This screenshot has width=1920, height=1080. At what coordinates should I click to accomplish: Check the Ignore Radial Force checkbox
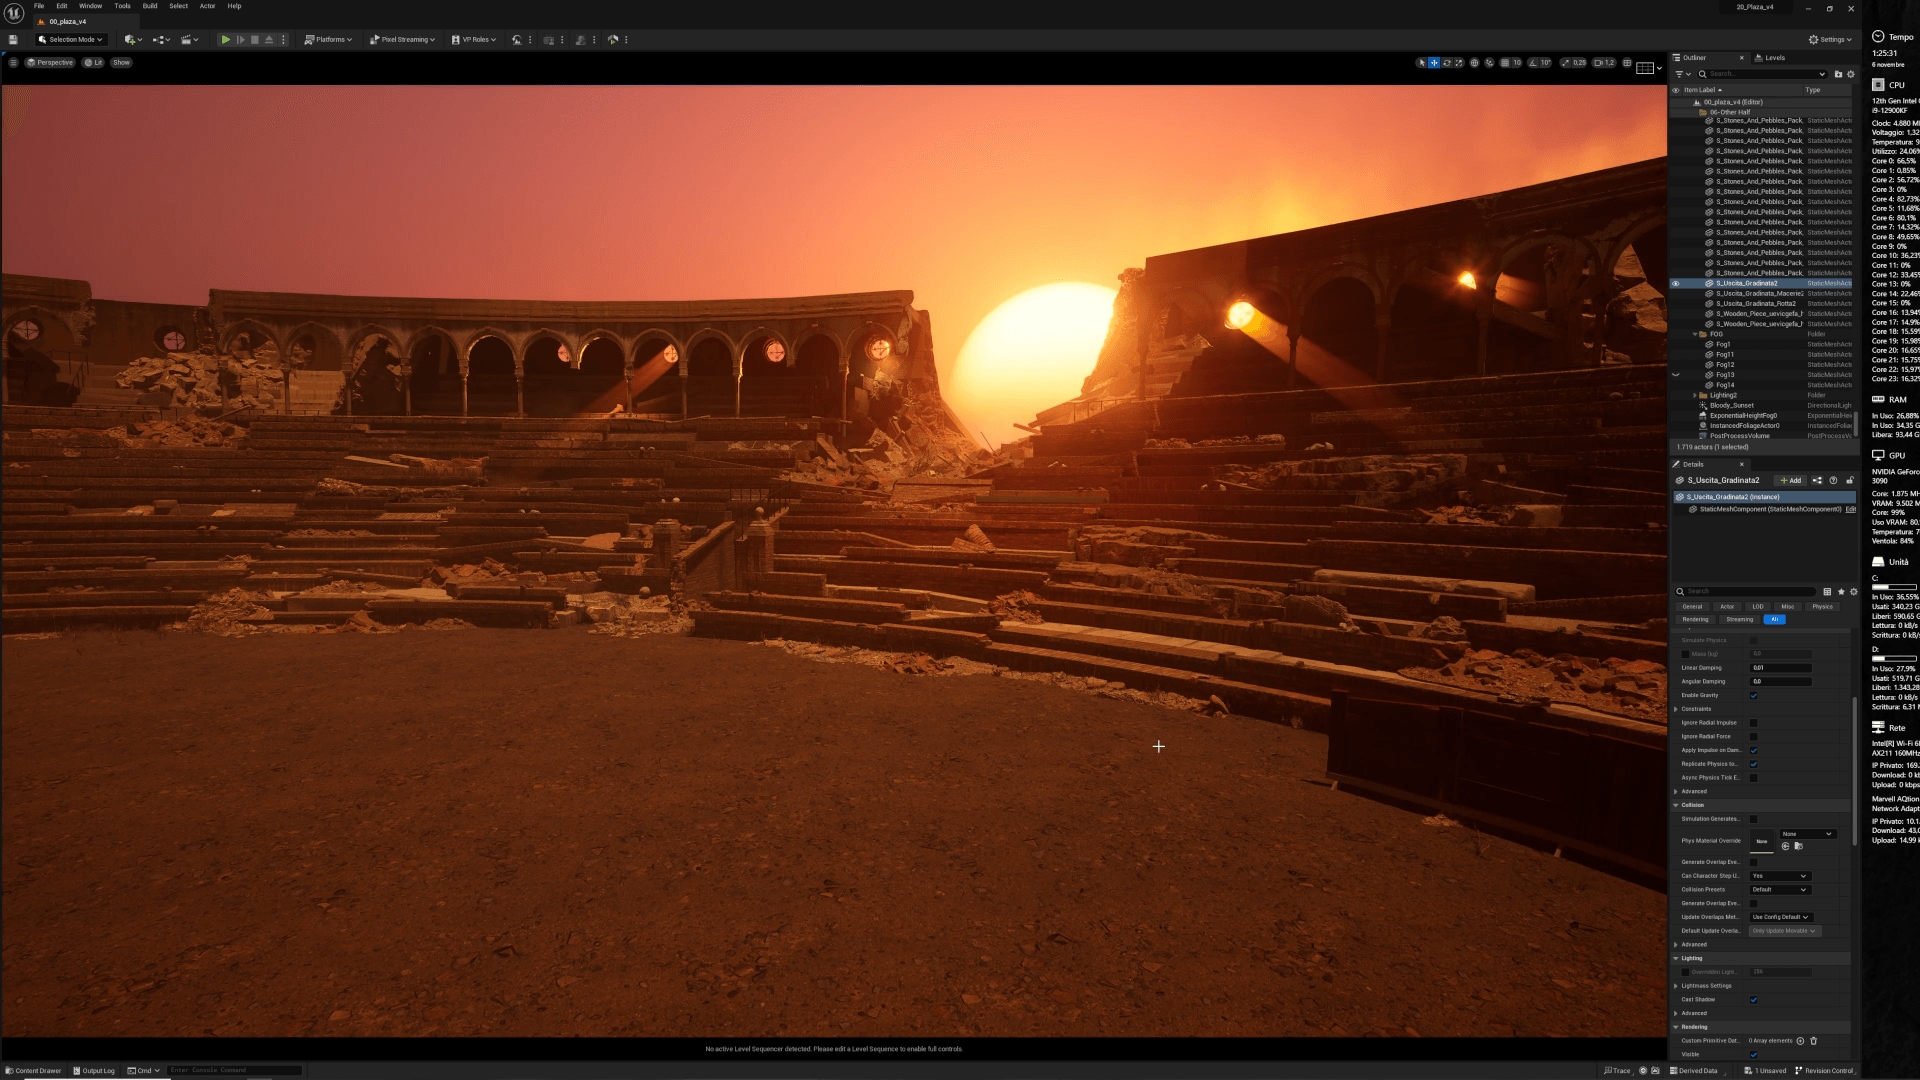tap(1753, 736)
